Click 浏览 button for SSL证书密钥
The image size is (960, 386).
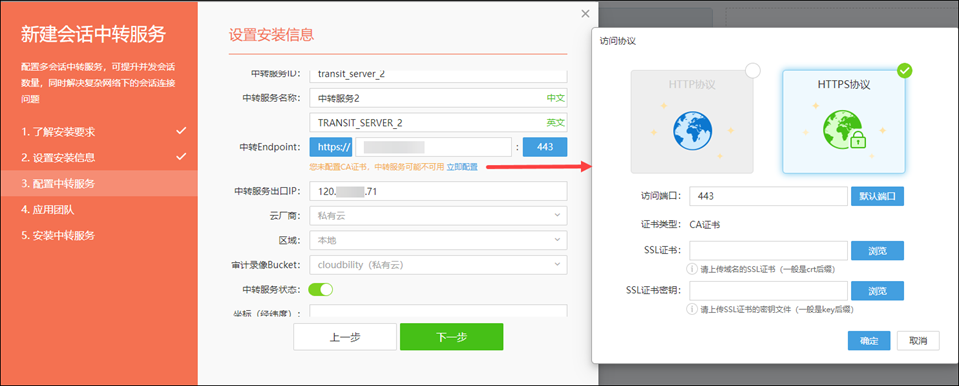pyautogui.click(x=877, y=291)
